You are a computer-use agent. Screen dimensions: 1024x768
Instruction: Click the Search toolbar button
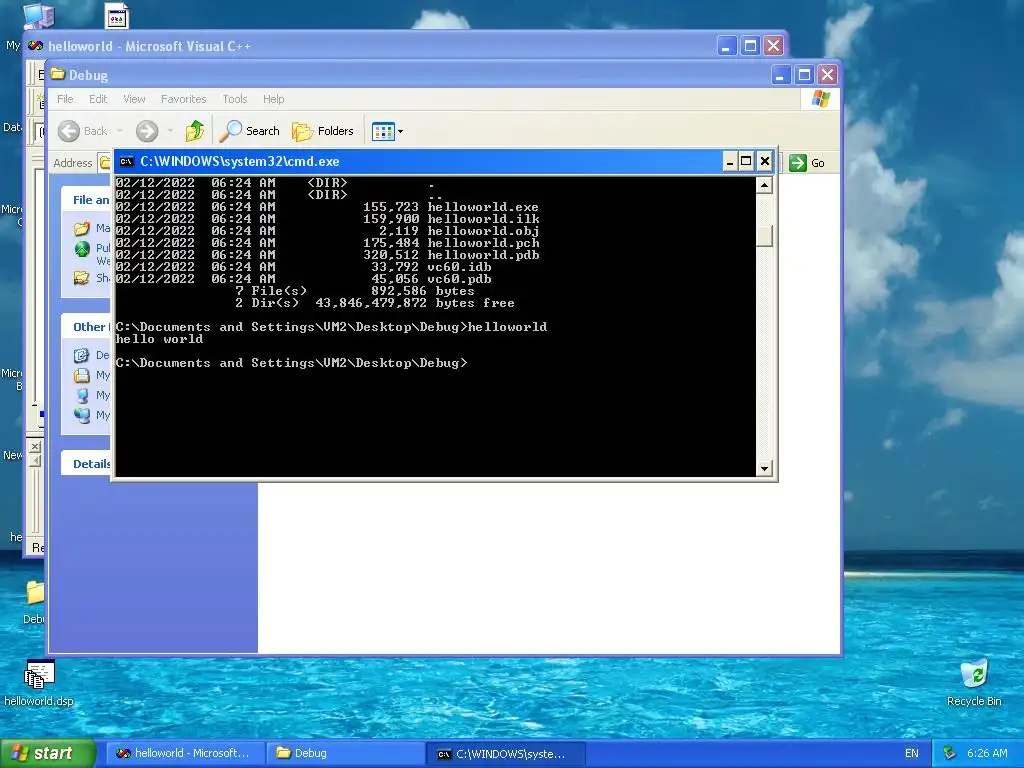[x=249, y=131]
